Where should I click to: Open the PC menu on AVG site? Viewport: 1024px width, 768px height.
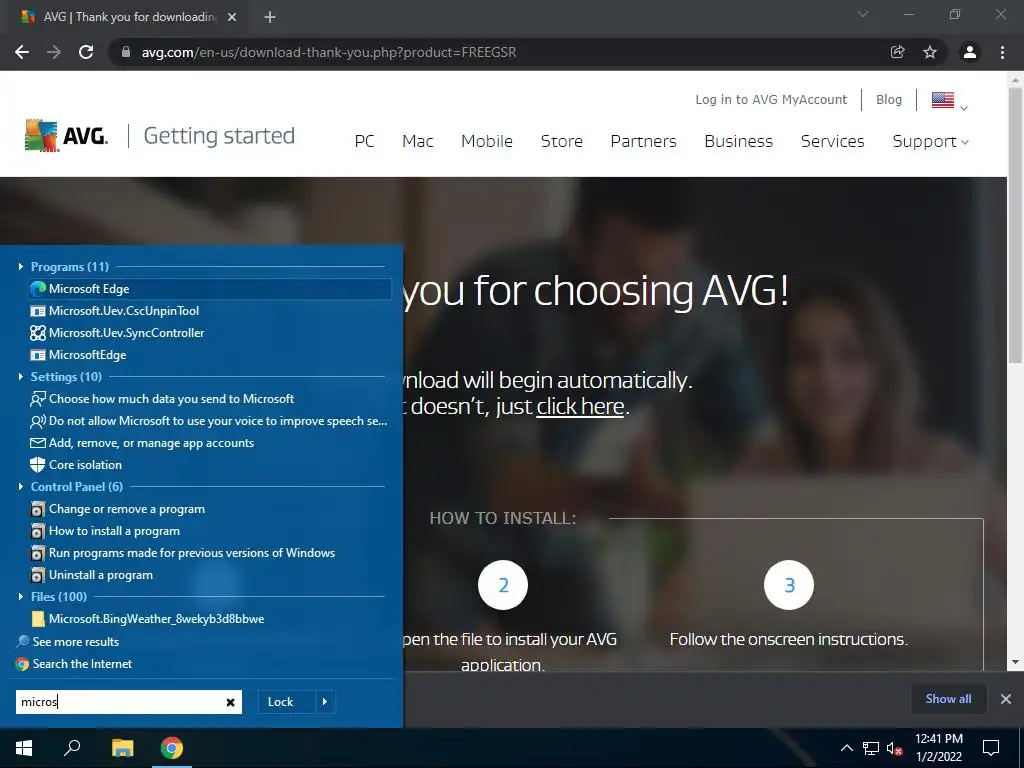(x=364, y=141)
